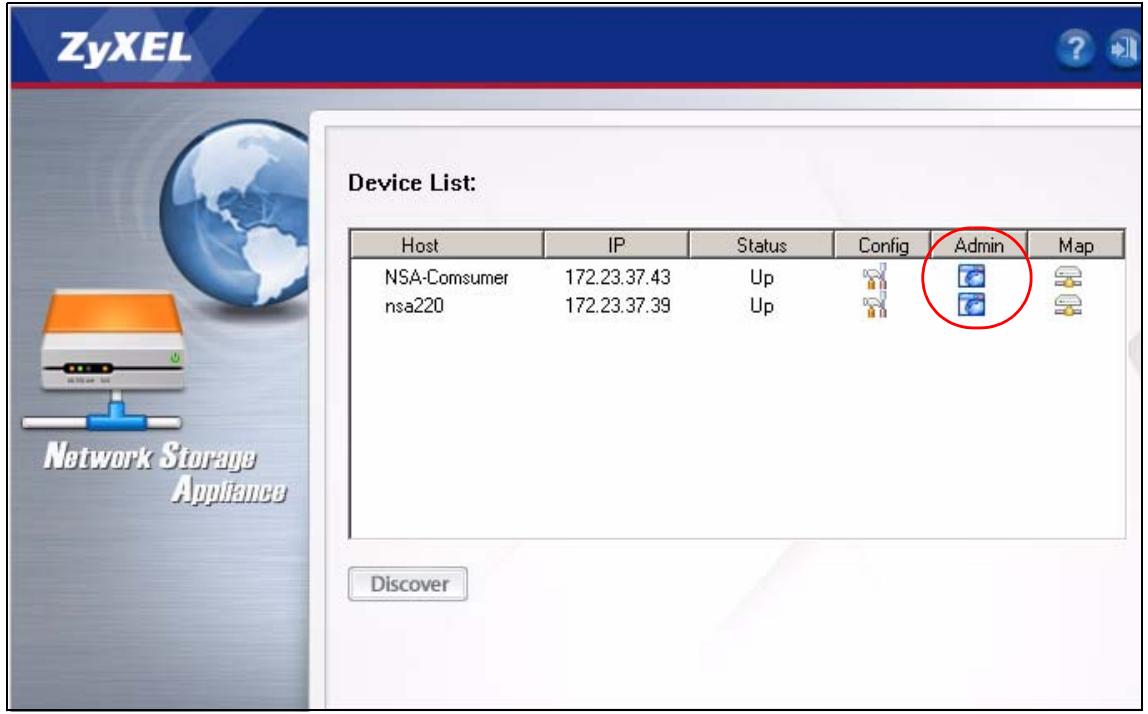
Task: Sort by the Status column header
Action: pyautogui.click(x=761, y=245)
